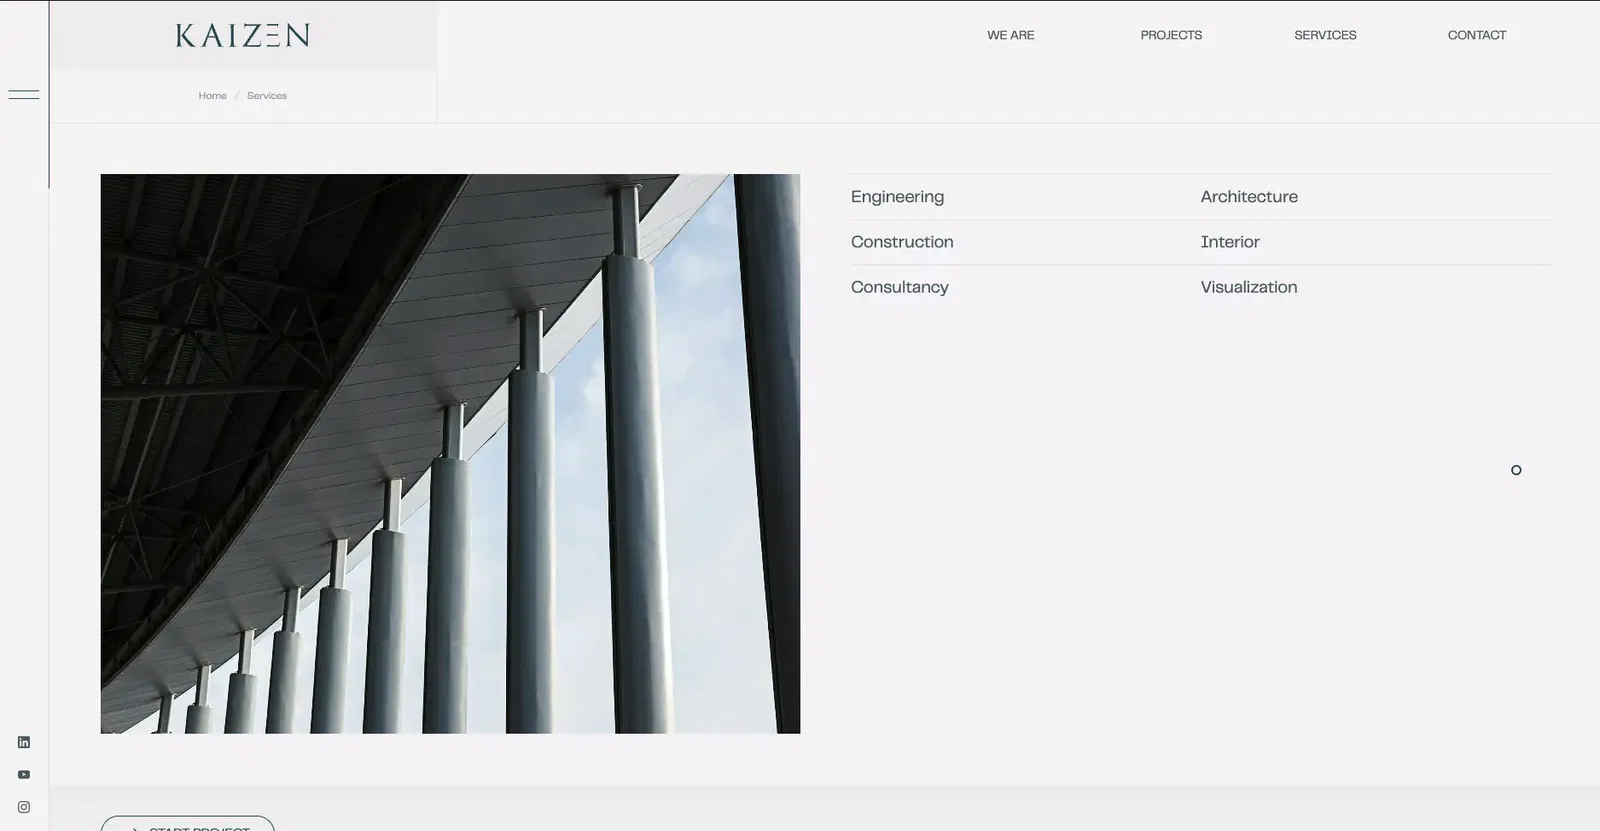
Task: Open the Instagram profile icon
Action: 24,807
